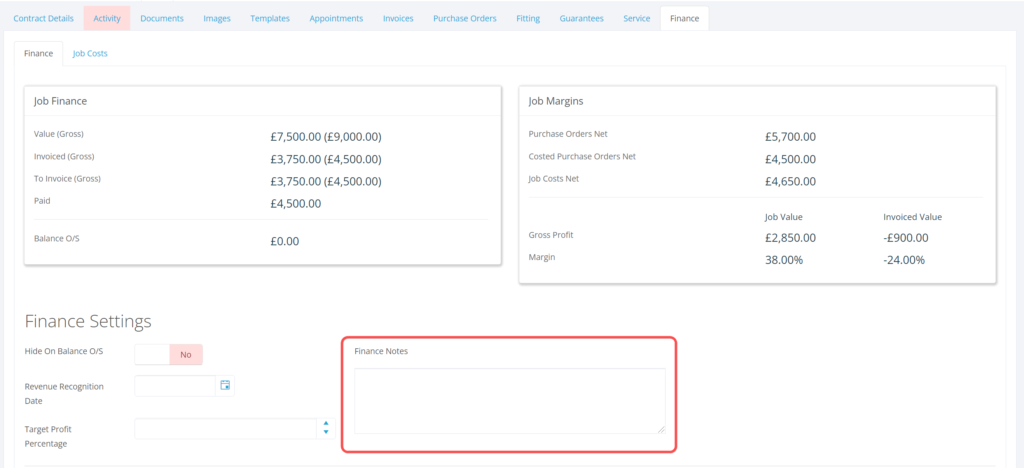Navigate to the Purchase Orders tab

[x=465, y=18]
